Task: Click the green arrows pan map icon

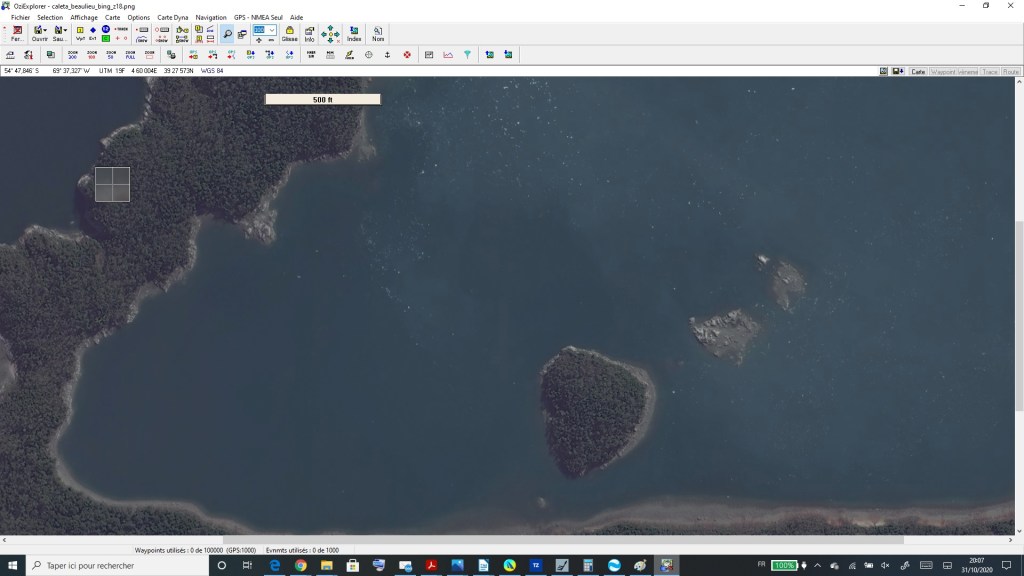Action: pos(330,34)
